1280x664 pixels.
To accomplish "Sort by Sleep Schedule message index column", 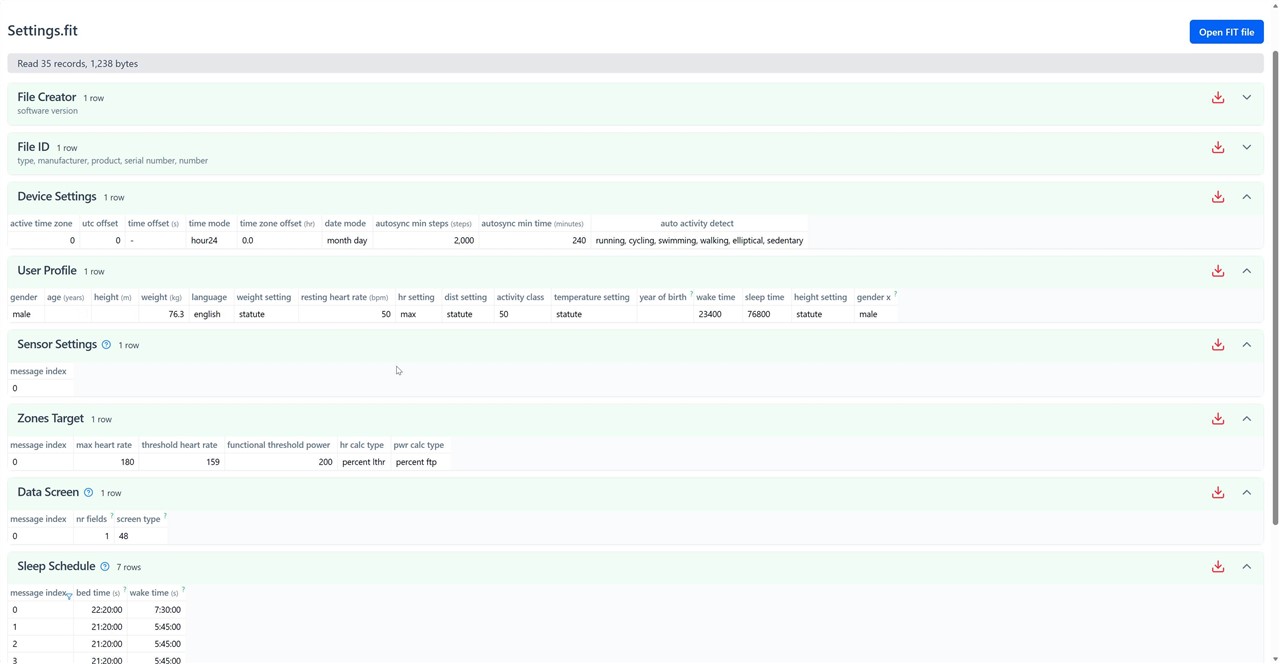I will click(38, 593).
